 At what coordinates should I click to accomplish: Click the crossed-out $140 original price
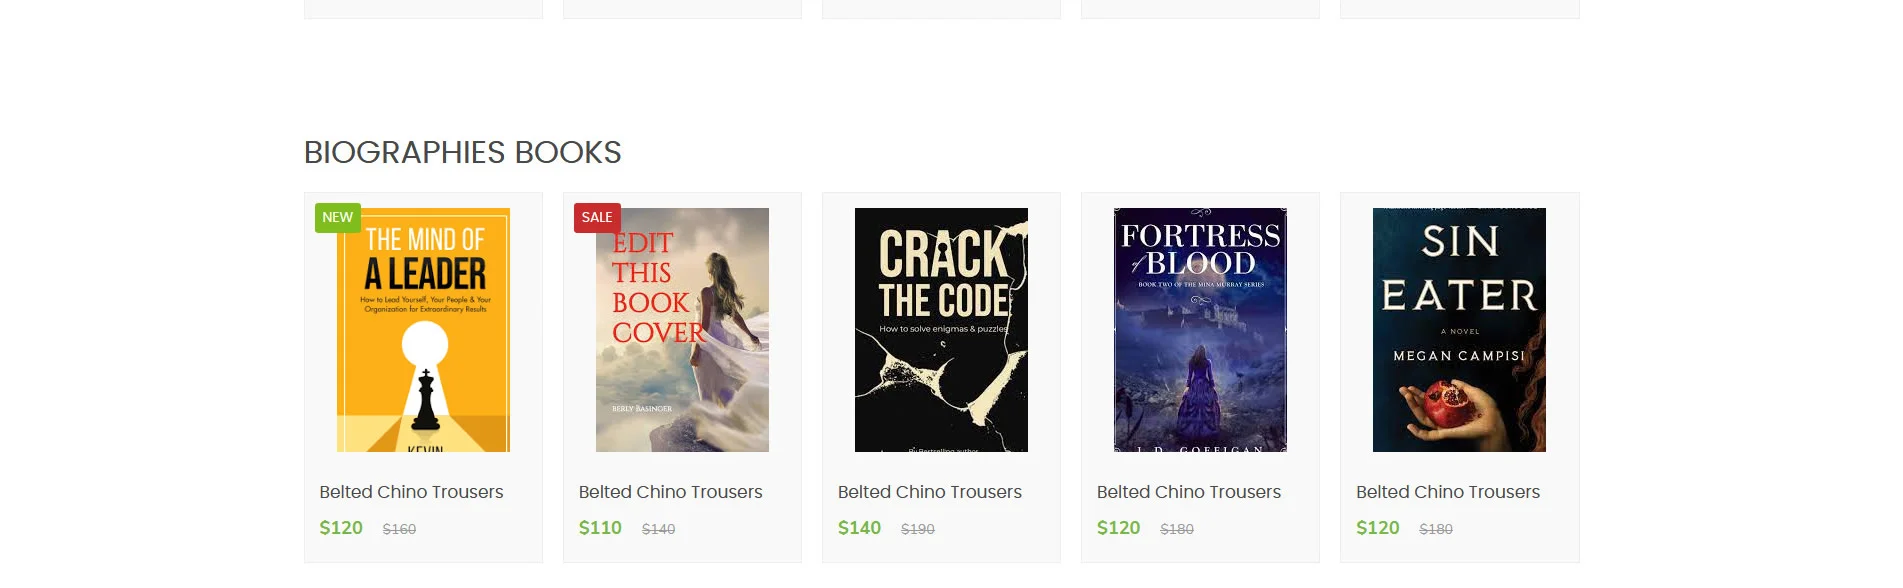pyautogui.click(x=657, y=528)
